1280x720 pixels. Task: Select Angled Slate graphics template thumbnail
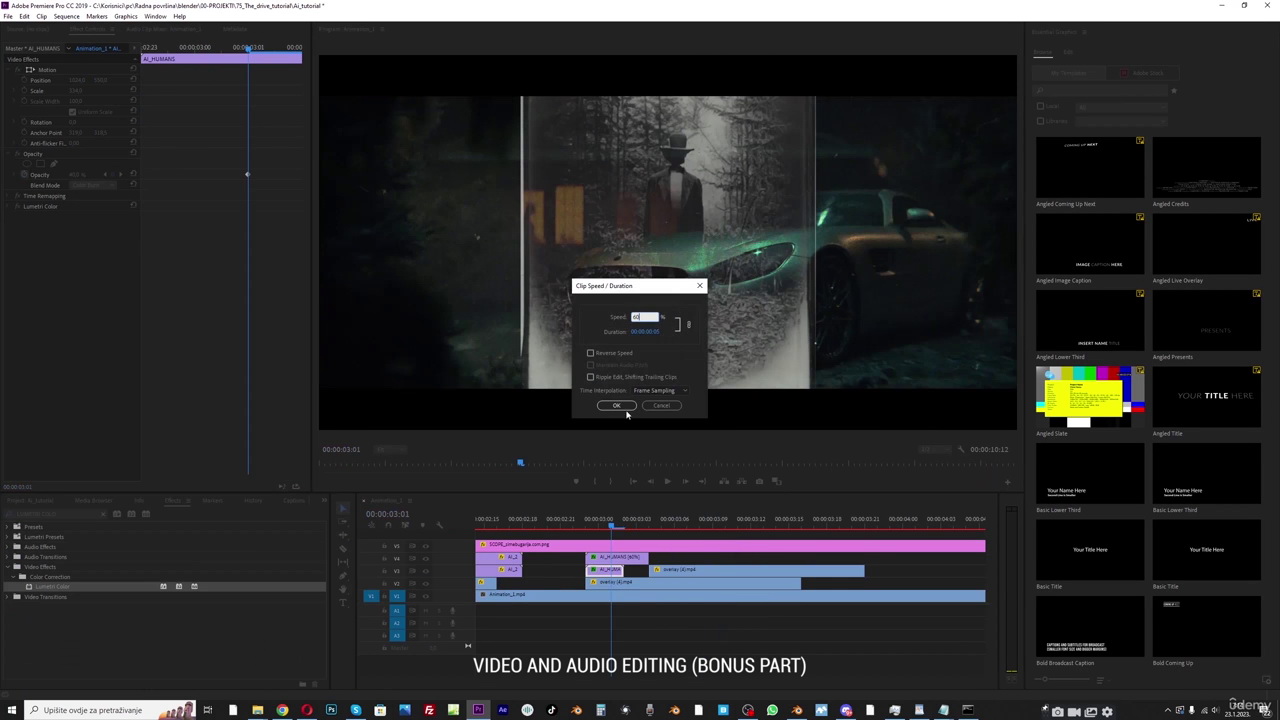(x=1090, y=396)
